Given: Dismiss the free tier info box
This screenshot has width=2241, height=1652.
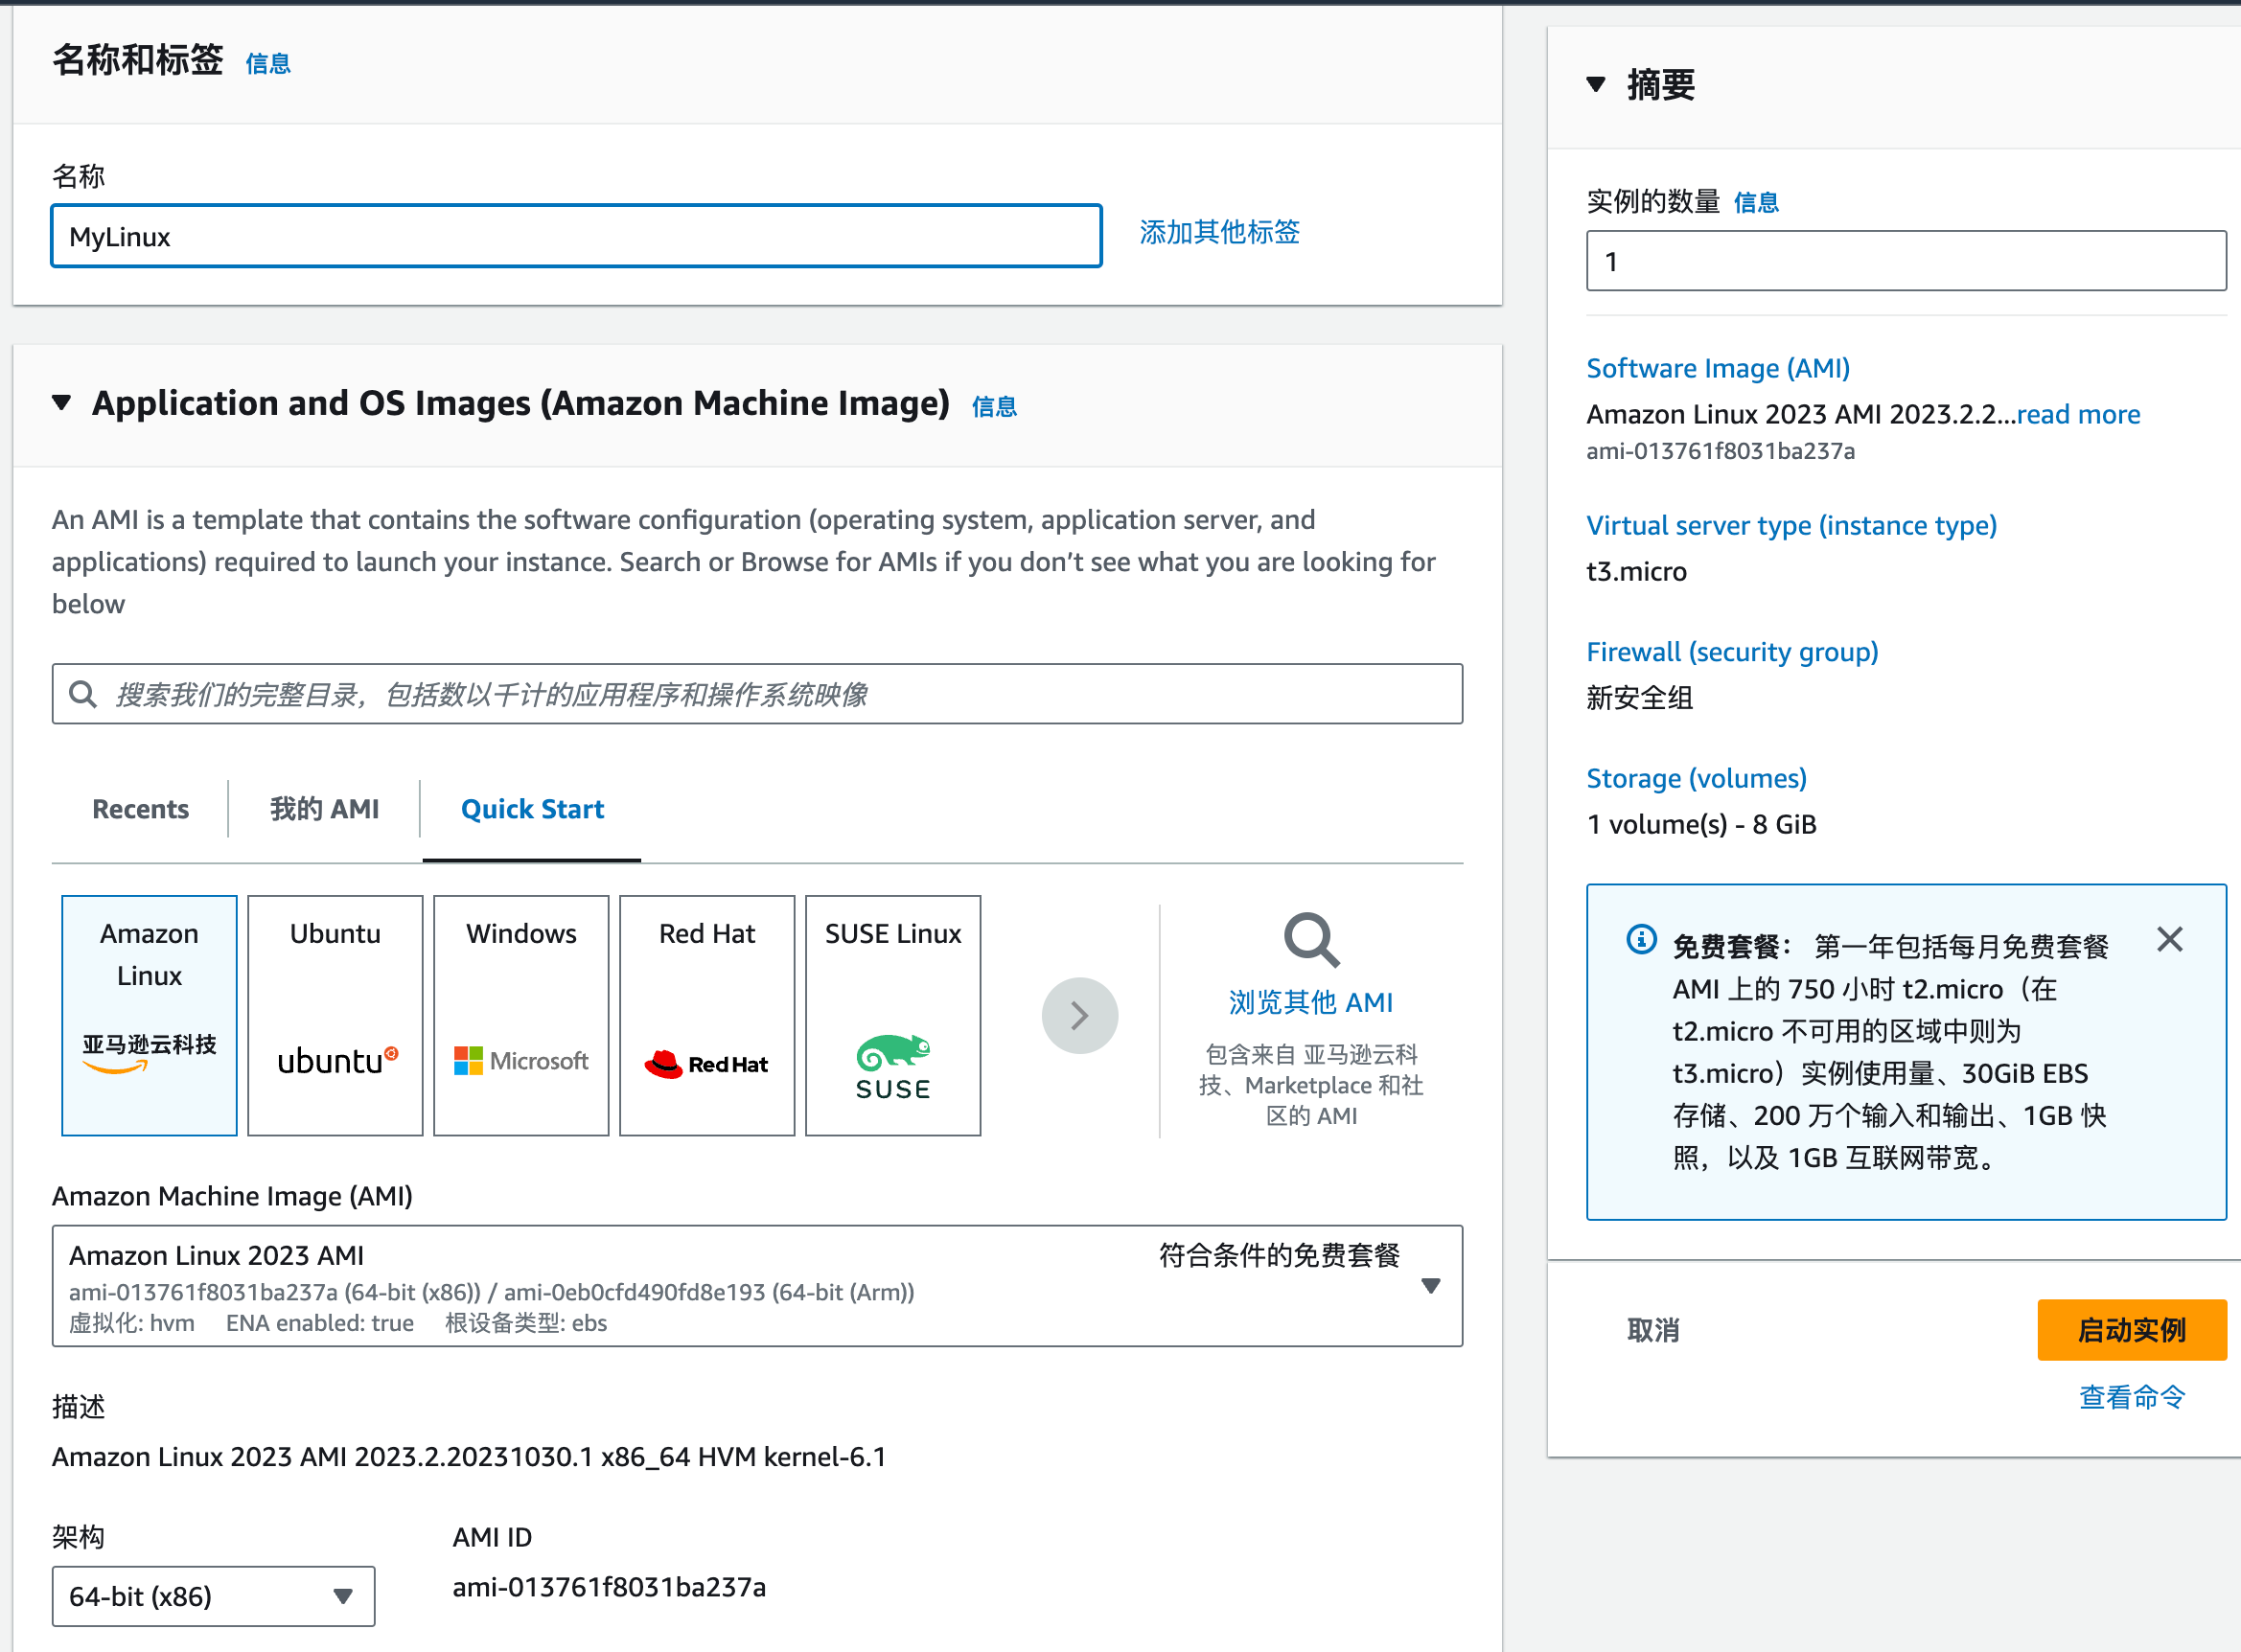Looking at the screenshot, I should click(x=2169, y=939).
